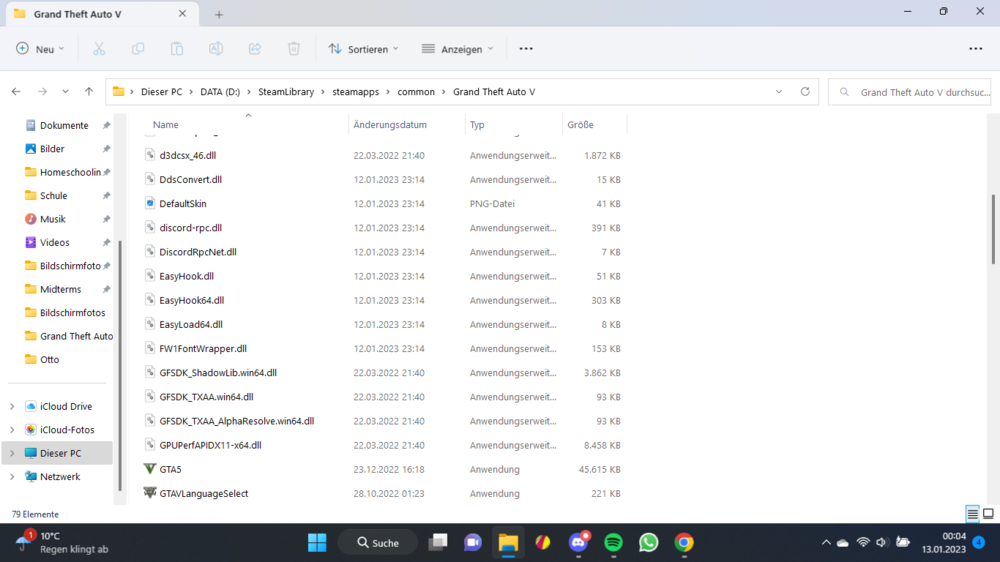Go forward with the forward arrow
This screenshot has width=1000, height=562.
click(42, 92)
